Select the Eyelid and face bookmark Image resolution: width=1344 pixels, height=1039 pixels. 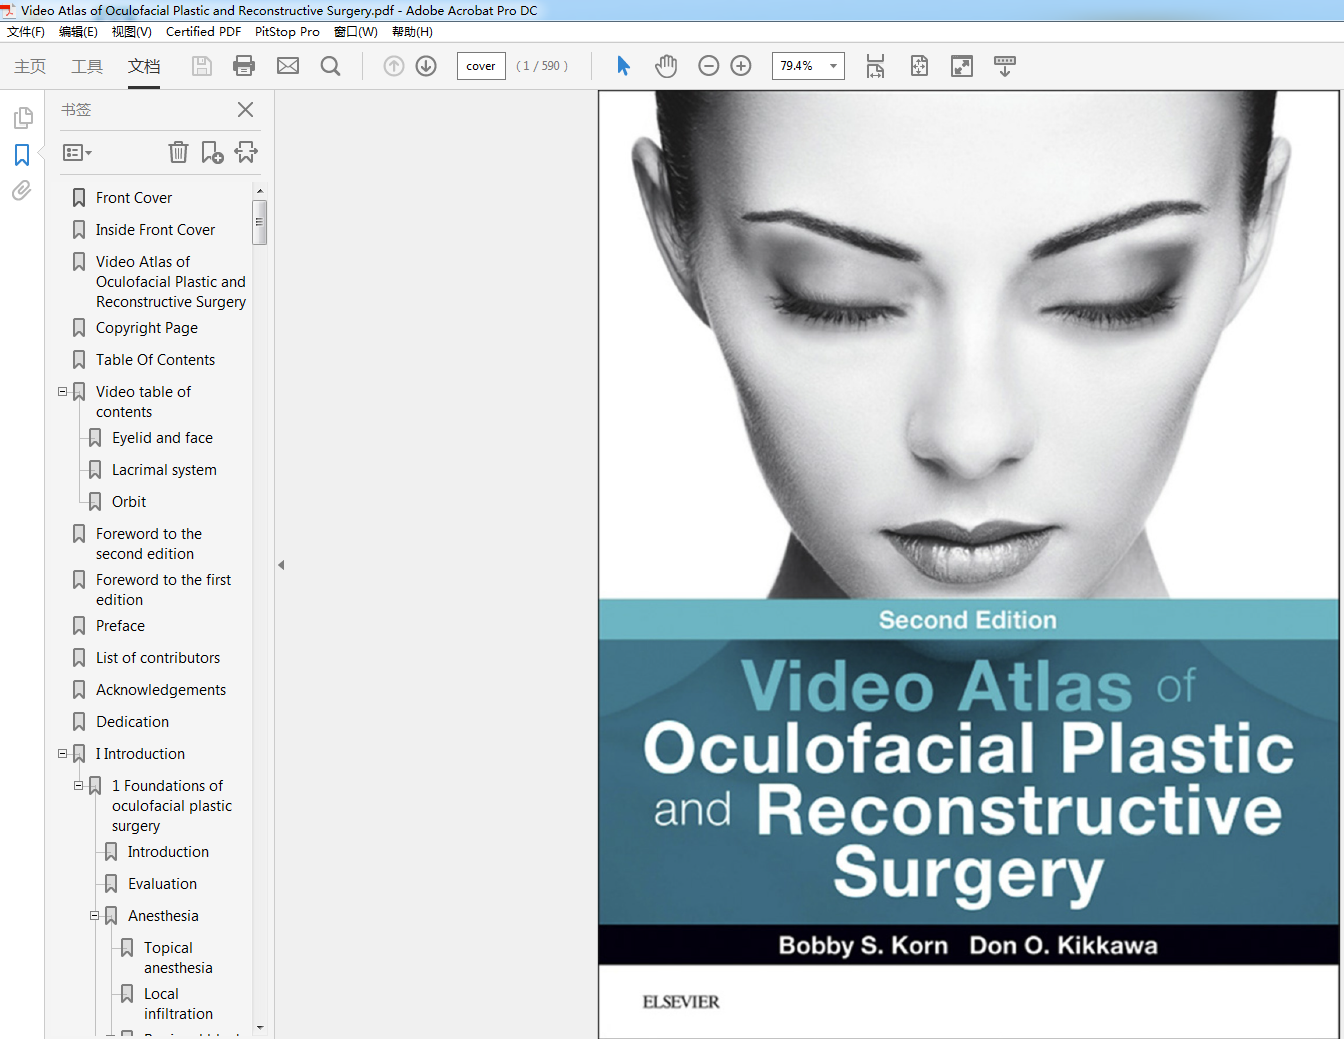click(162, 438)
